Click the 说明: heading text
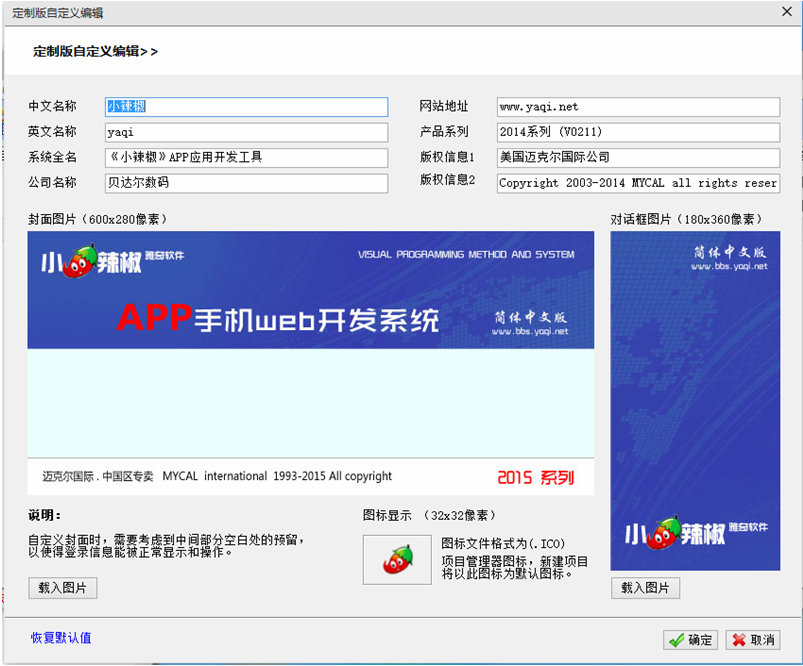 (x=45, y=515)
